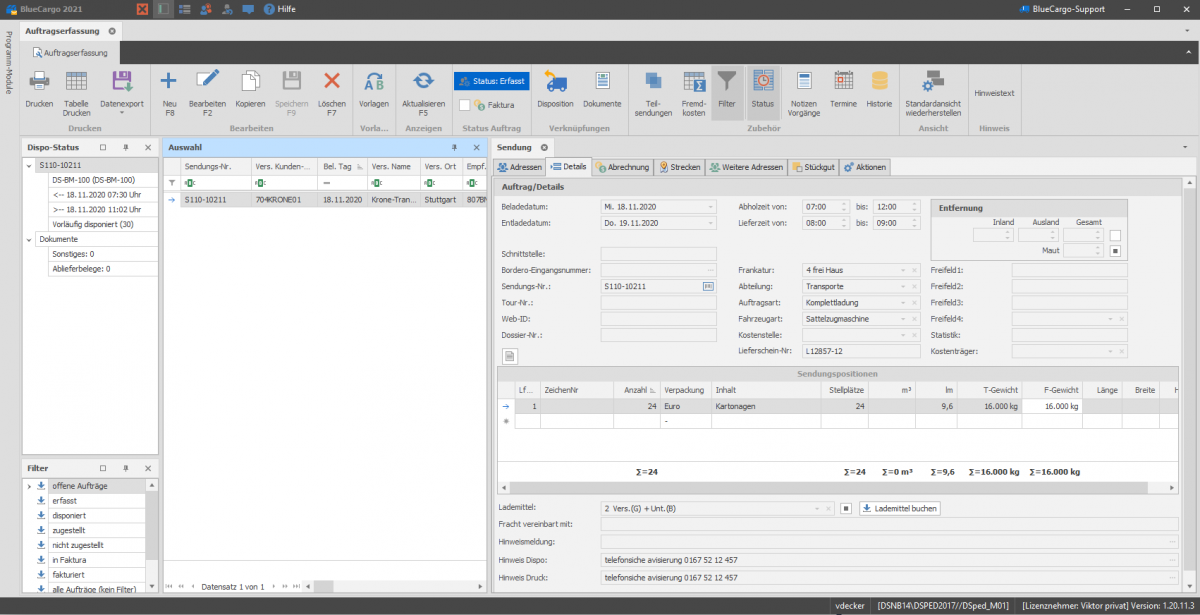1200x615 pixels.
Task: Click the small button inside Sendungs-Nr. field
Action: coord(709,286)
